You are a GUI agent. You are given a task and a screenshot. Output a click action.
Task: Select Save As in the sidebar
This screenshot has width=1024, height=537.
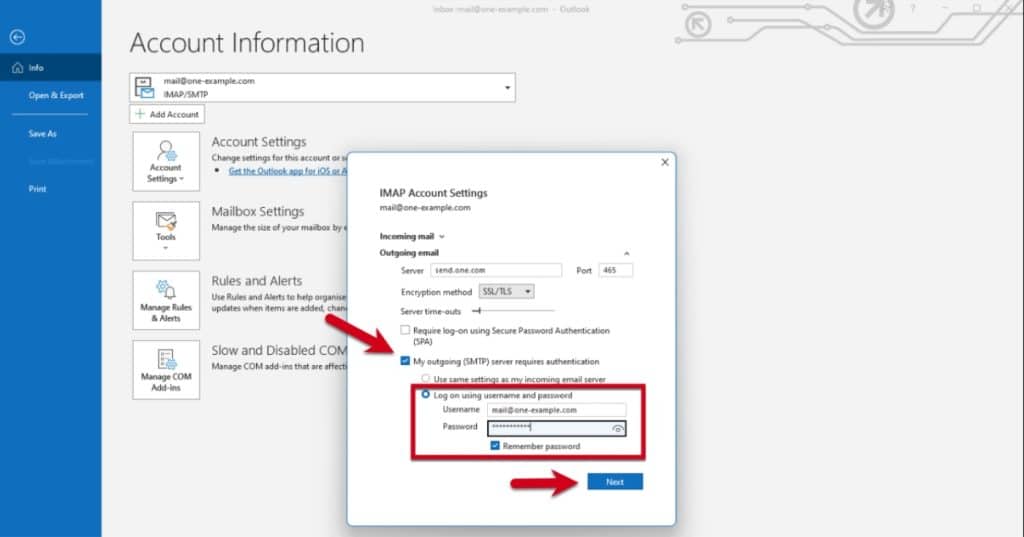42,133
